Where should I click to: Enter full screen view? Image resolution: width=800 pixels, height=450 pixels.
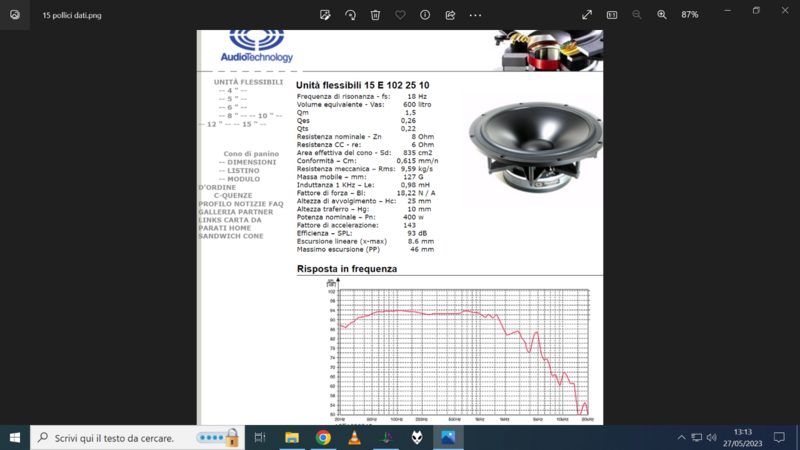coord(587,15)
